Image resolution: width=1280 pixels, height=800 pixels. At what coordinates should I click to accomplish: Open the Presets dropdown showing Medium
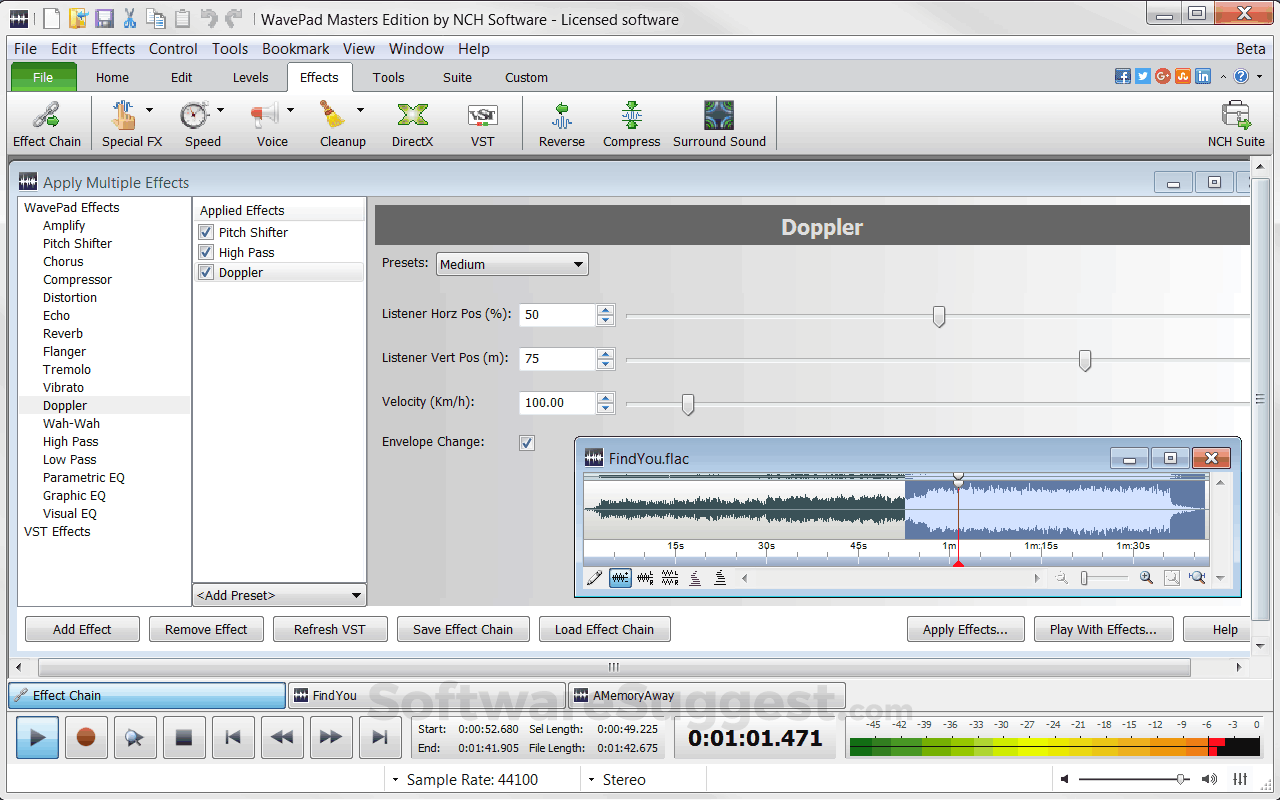512,264
